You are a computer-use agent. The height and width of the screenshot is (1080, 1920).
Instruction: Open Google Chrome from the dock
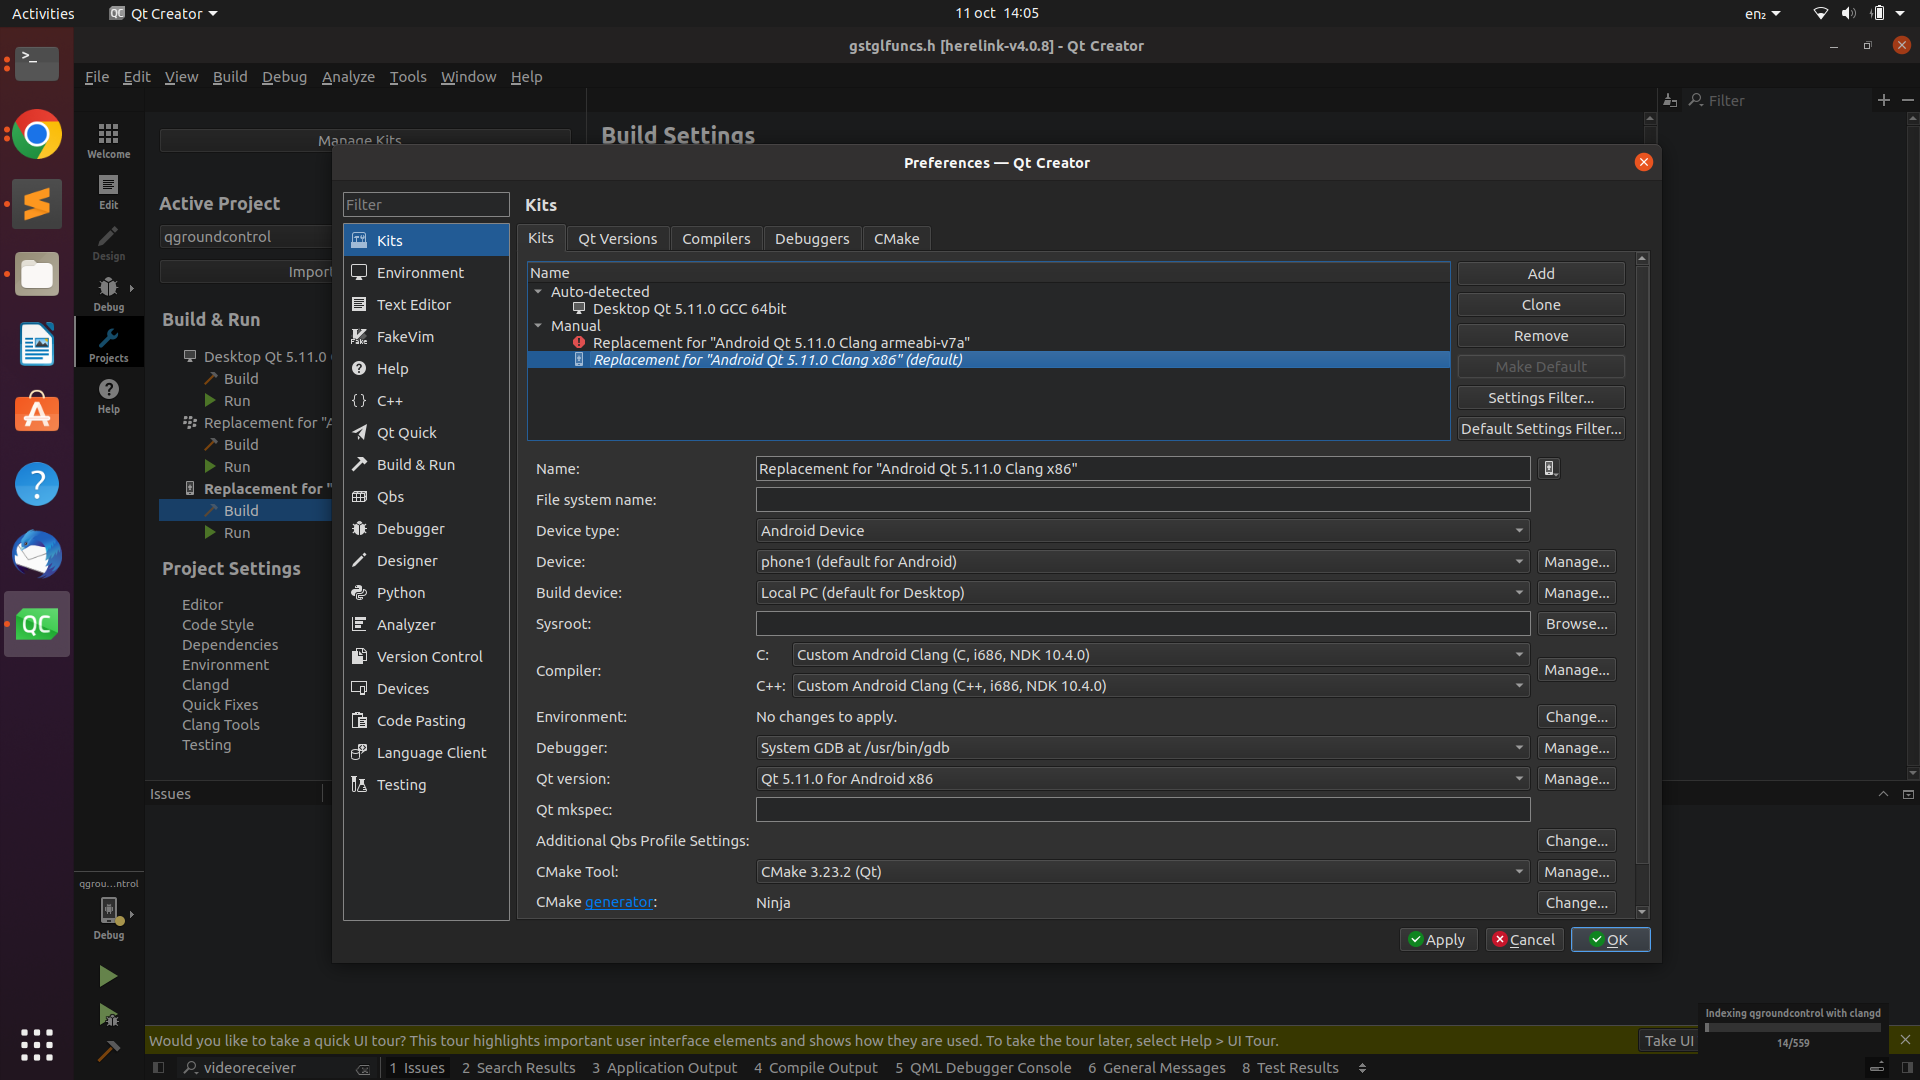pyautogui.click(x=37, y=134)
